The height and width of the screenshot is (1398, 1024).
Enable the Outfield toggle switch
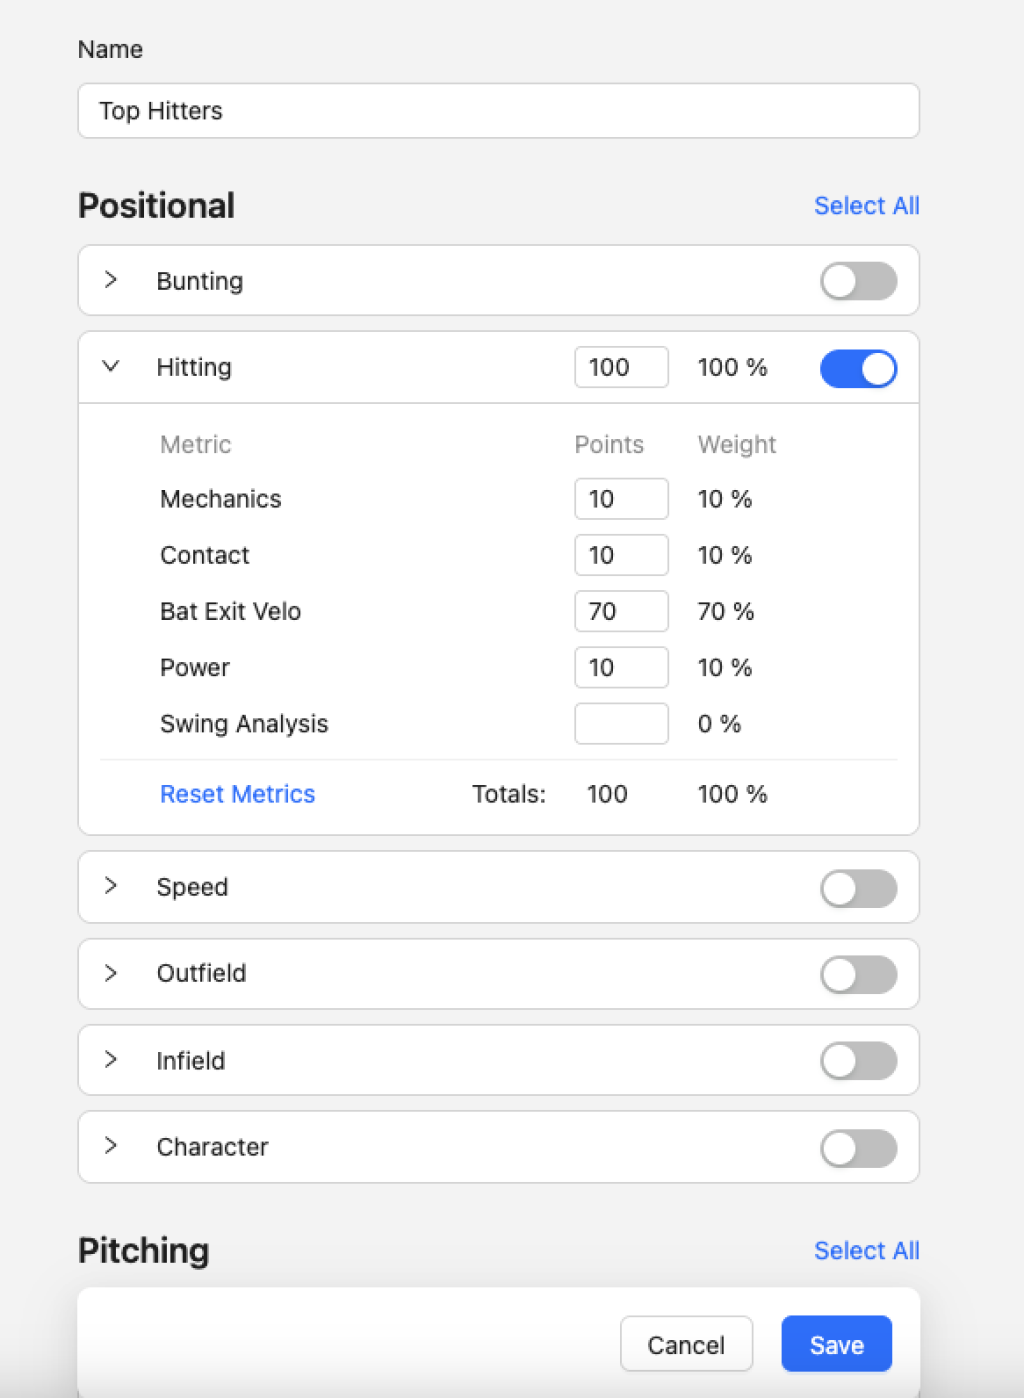pos(858,974)
